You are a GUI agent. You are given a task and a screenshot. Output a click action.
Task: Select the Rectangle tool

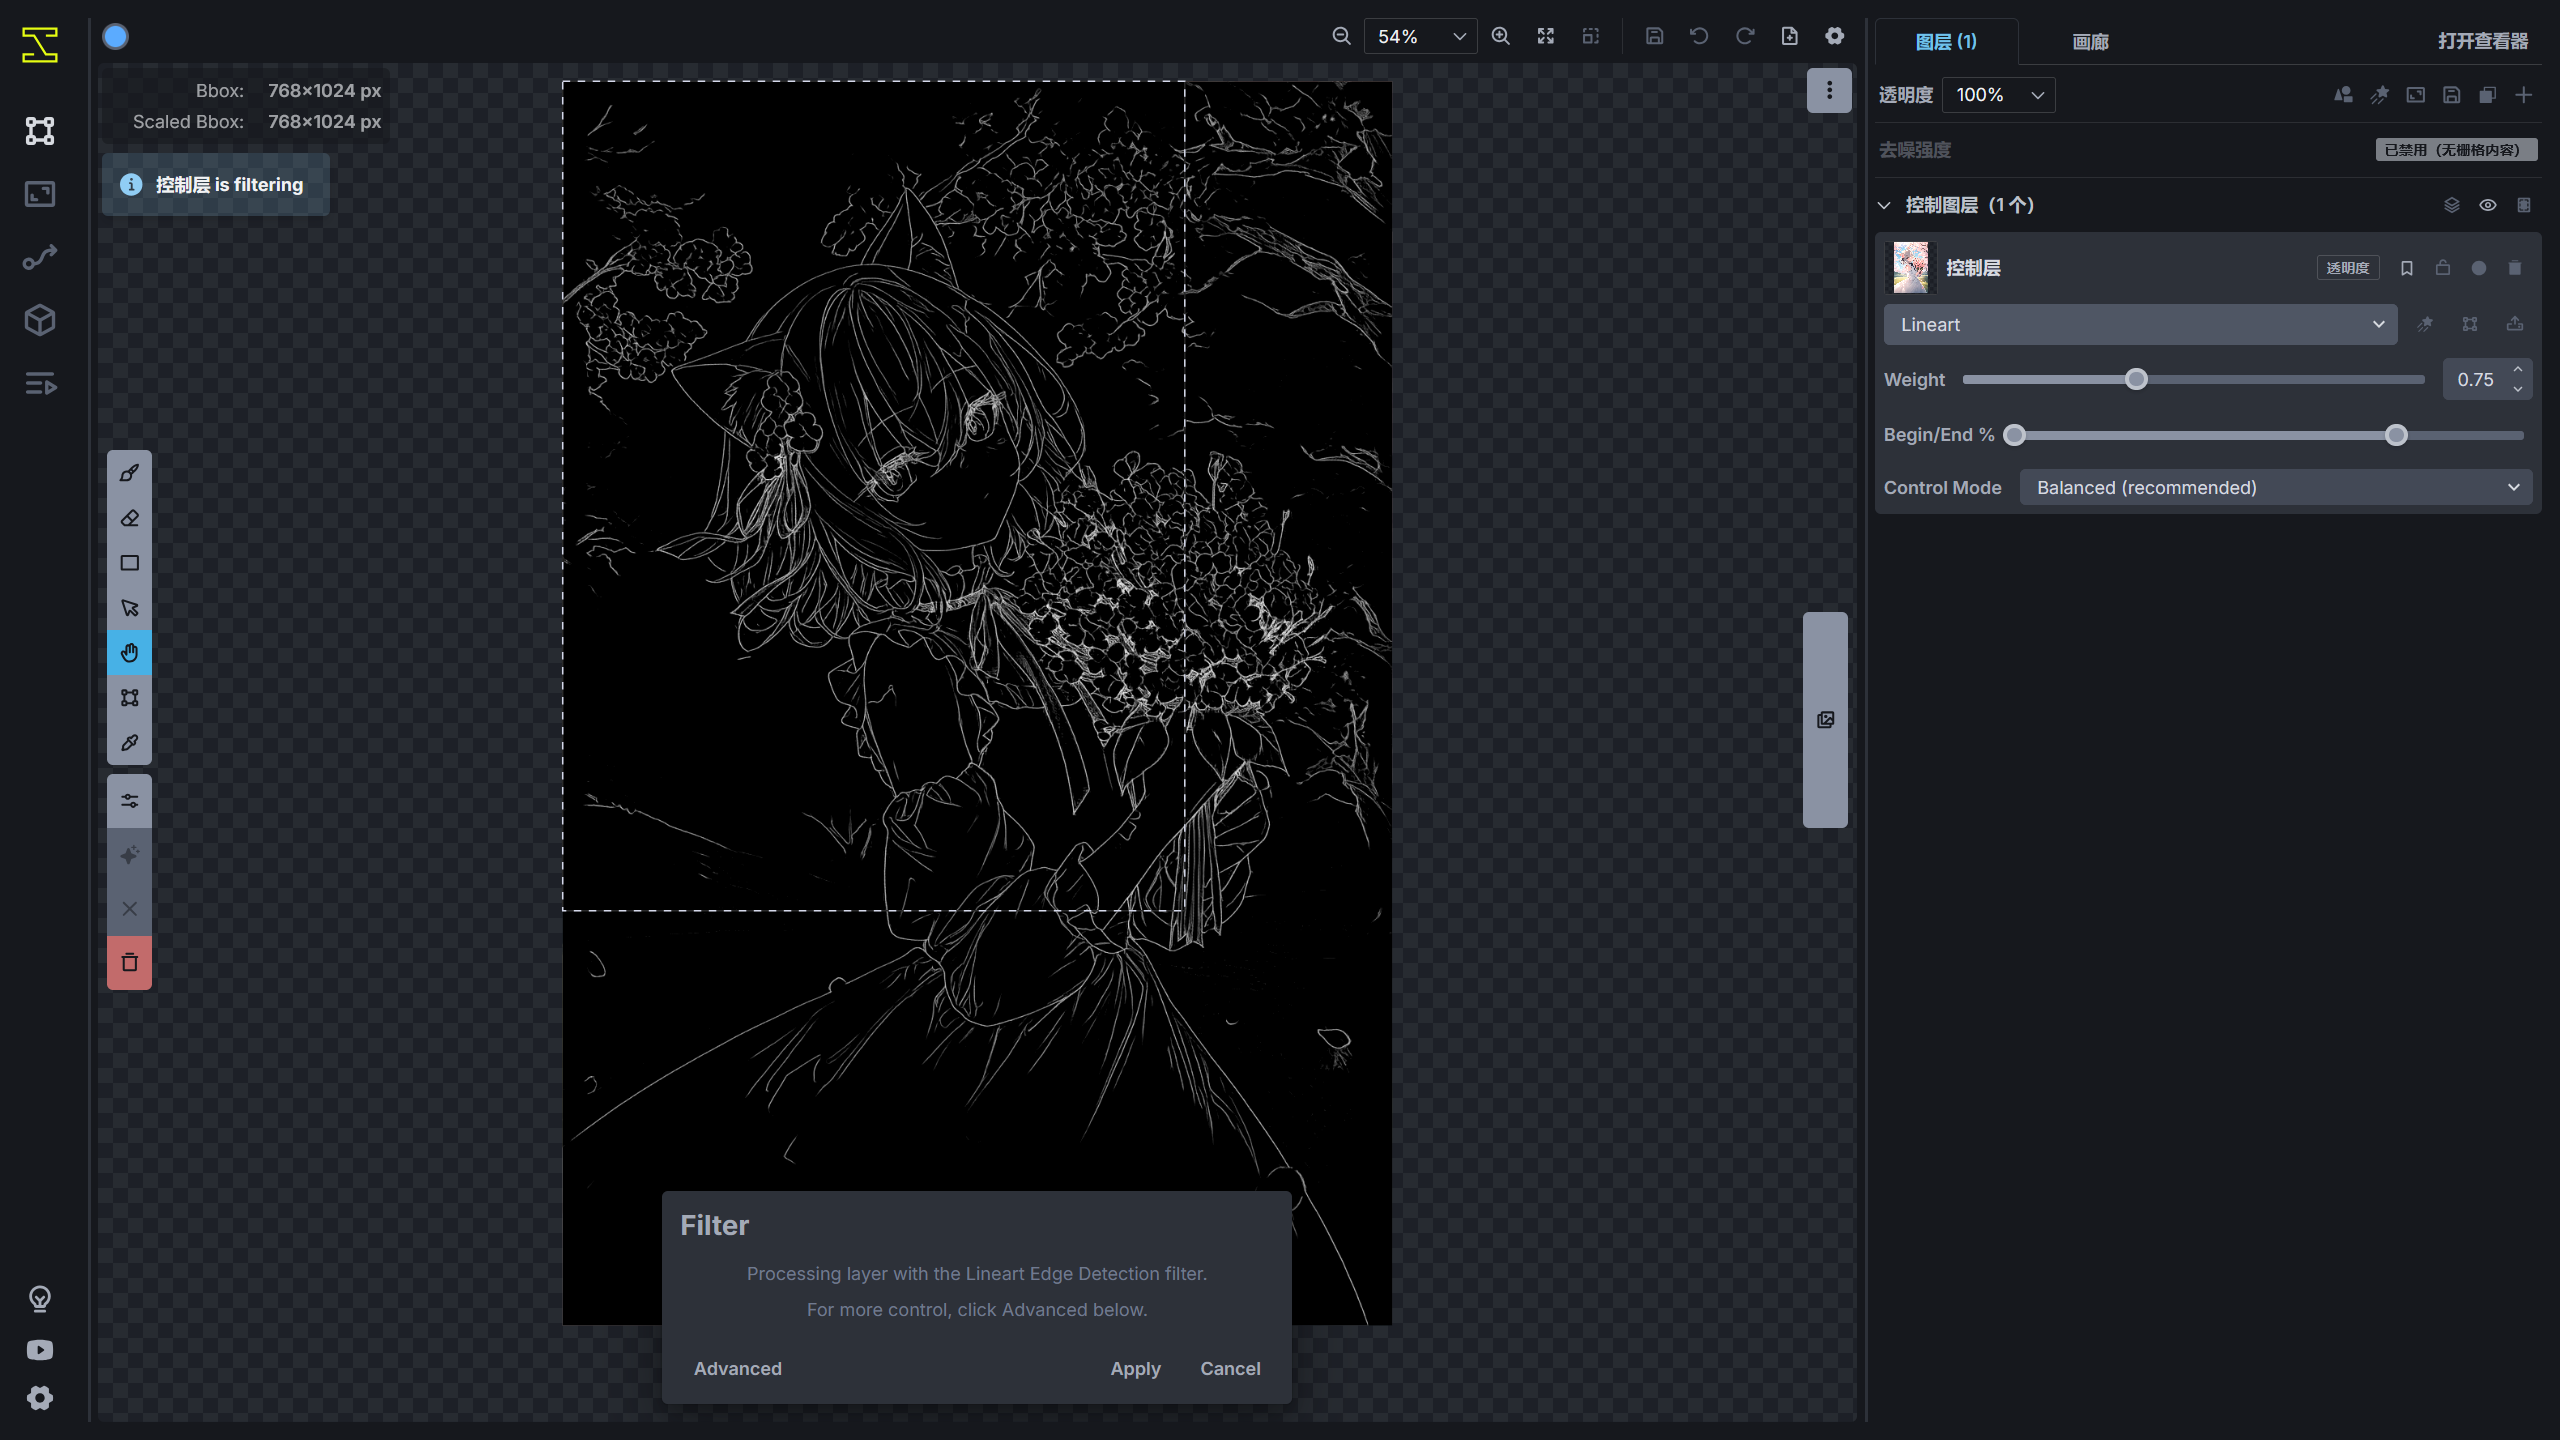tap(129, 562)
